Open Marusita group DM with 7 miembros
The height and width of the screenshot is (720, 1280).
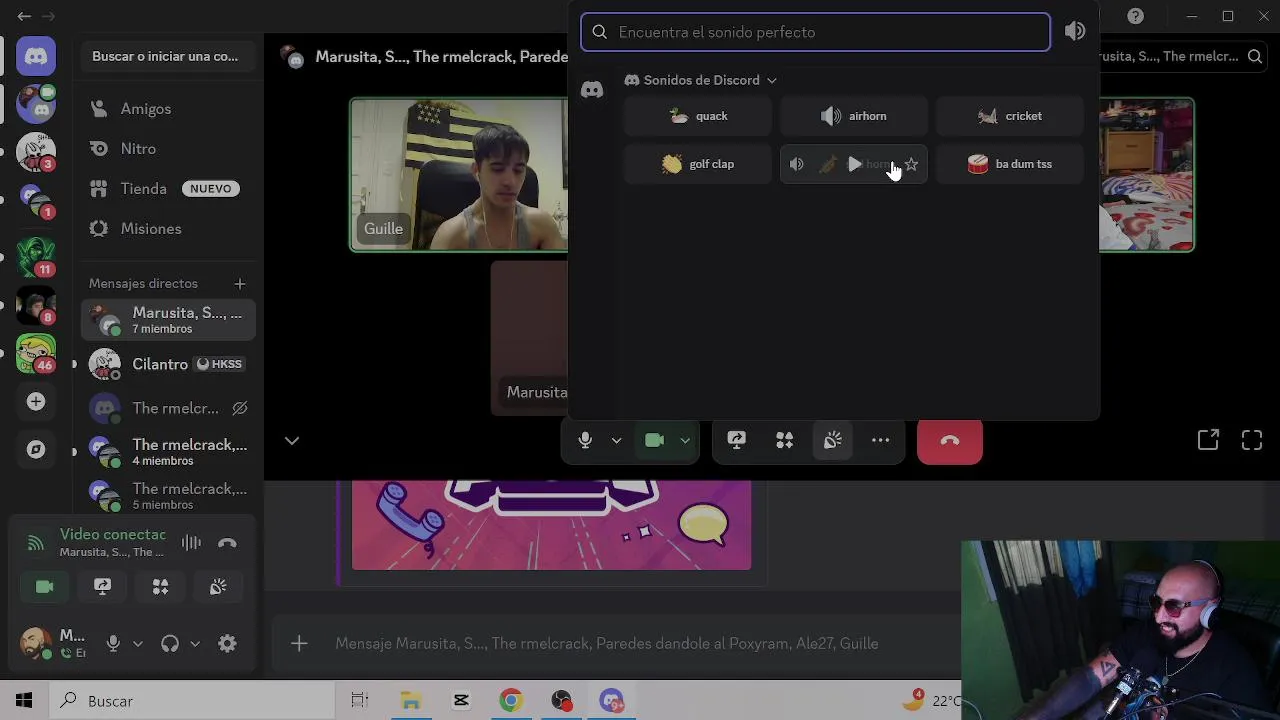pos(168,320)
